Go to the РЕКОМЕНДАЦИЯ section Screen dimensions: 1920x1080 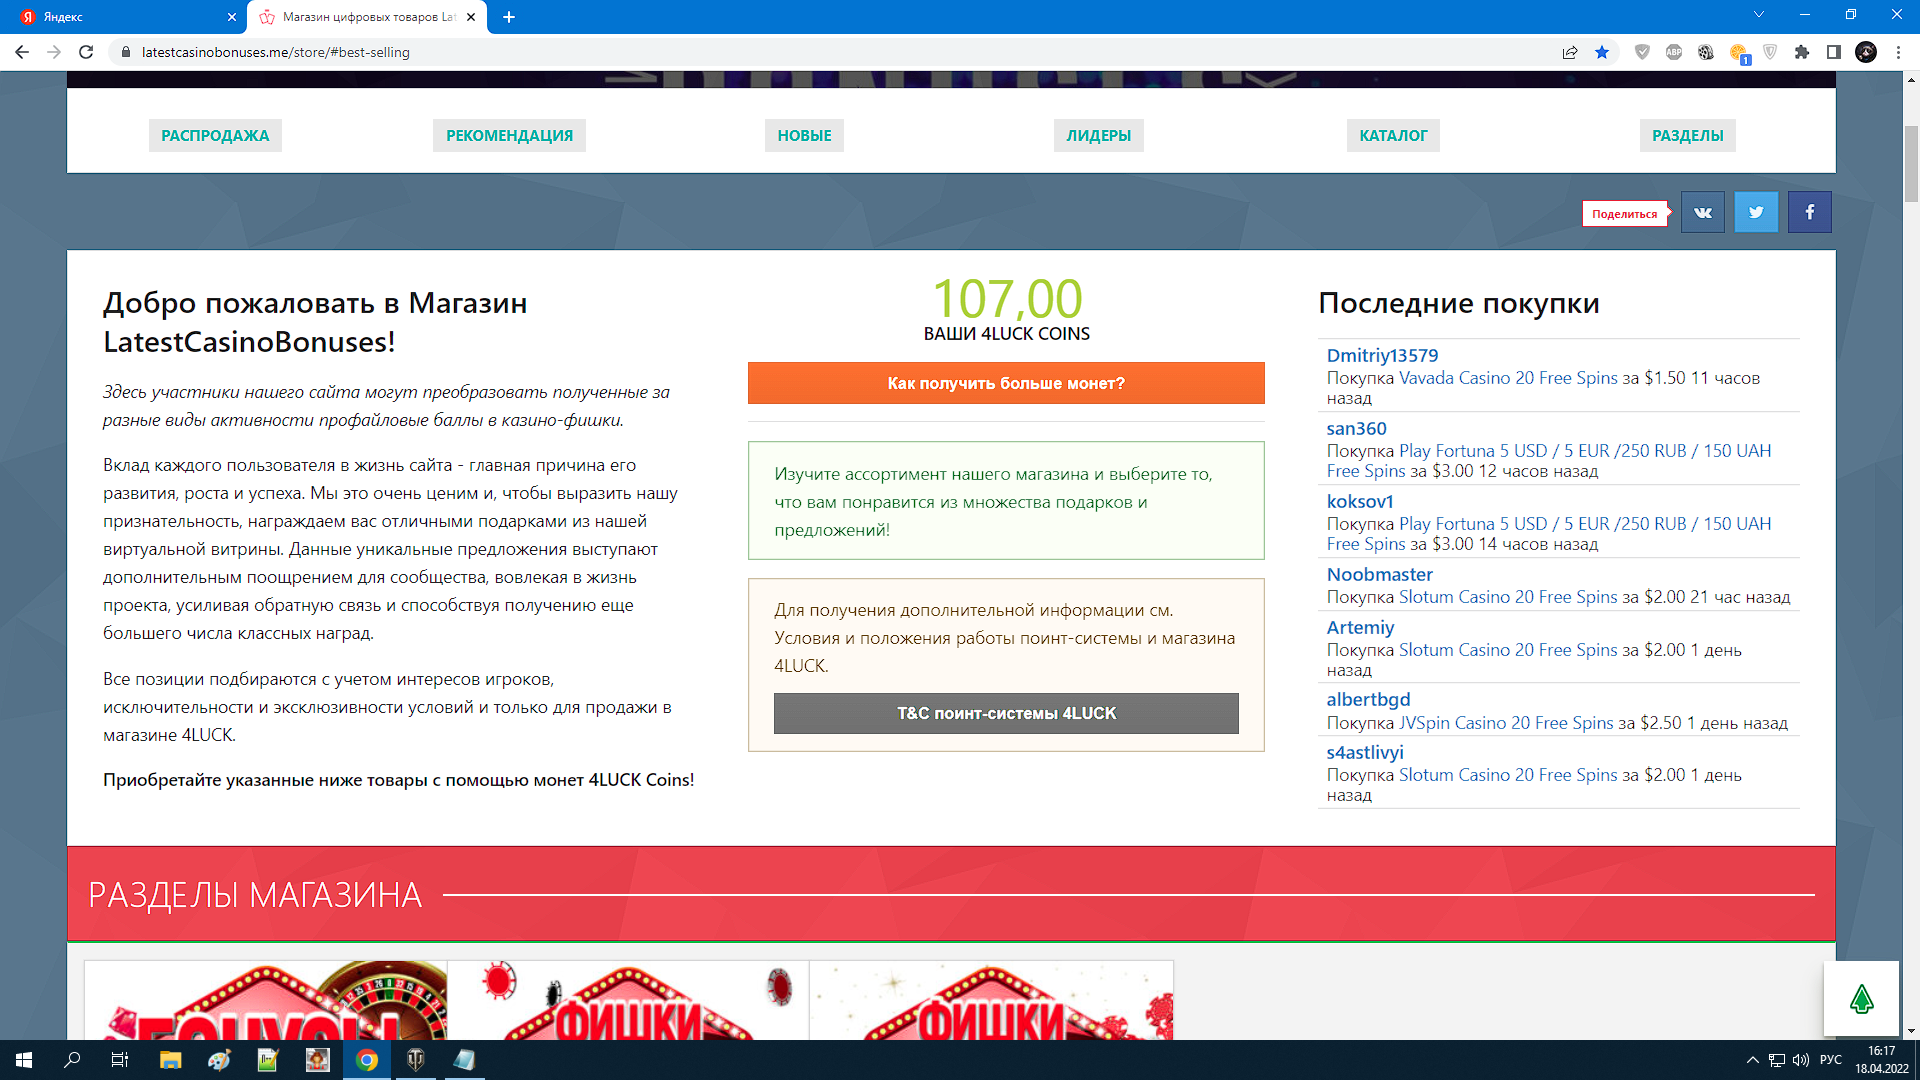point(509,136)
